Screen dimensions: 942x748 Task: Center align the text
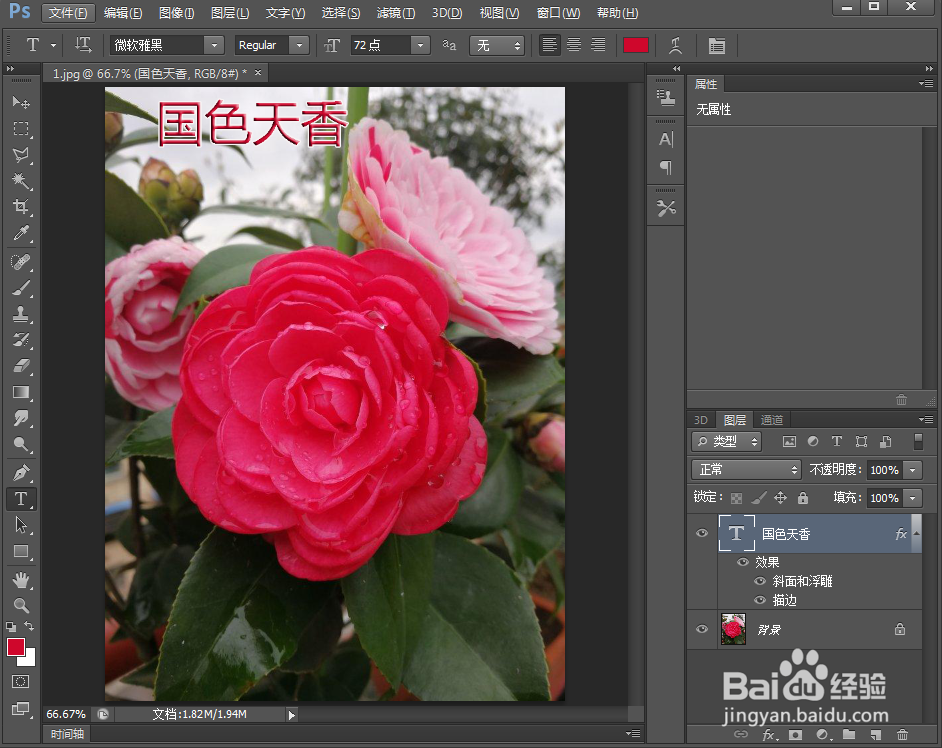[574, 45]
